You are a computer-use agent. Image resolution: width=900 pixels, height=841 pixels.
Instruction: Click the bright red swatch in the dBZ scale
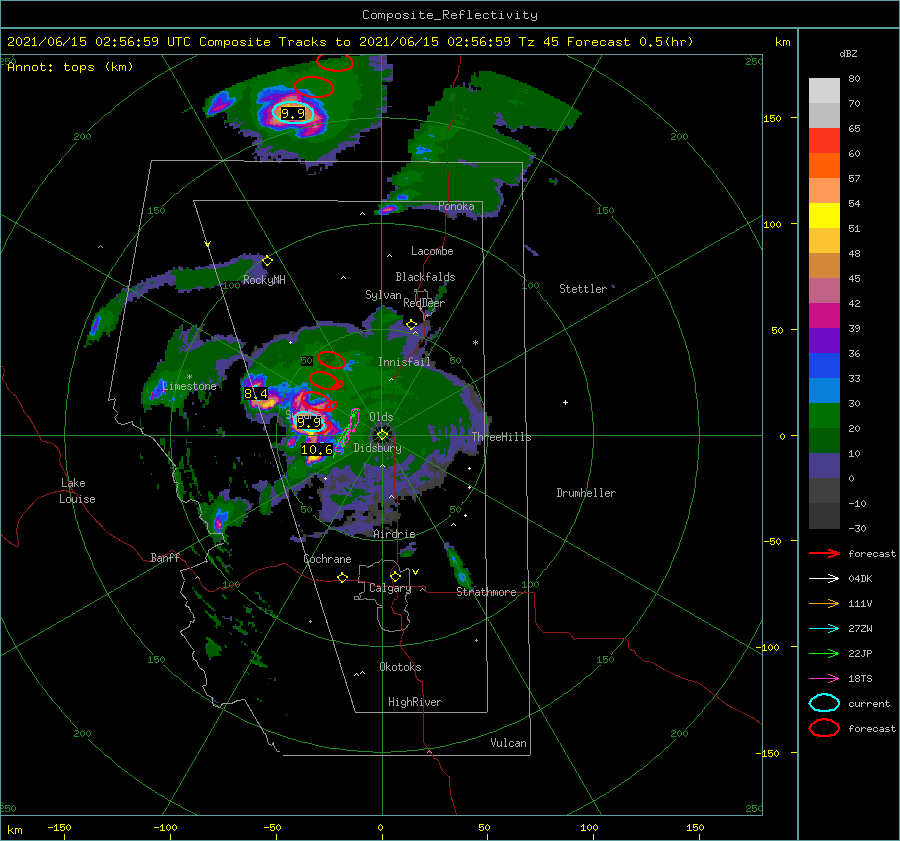[x=824, y=141]
